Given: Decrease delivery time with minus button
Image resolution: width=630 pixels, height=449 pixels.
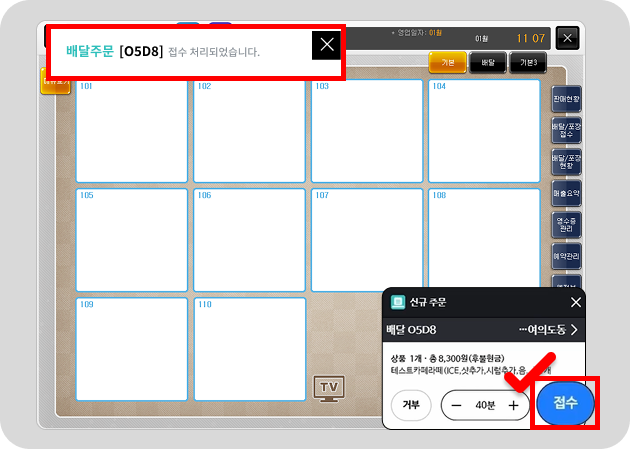Looking at the screenshot, I should coord(456,406).
